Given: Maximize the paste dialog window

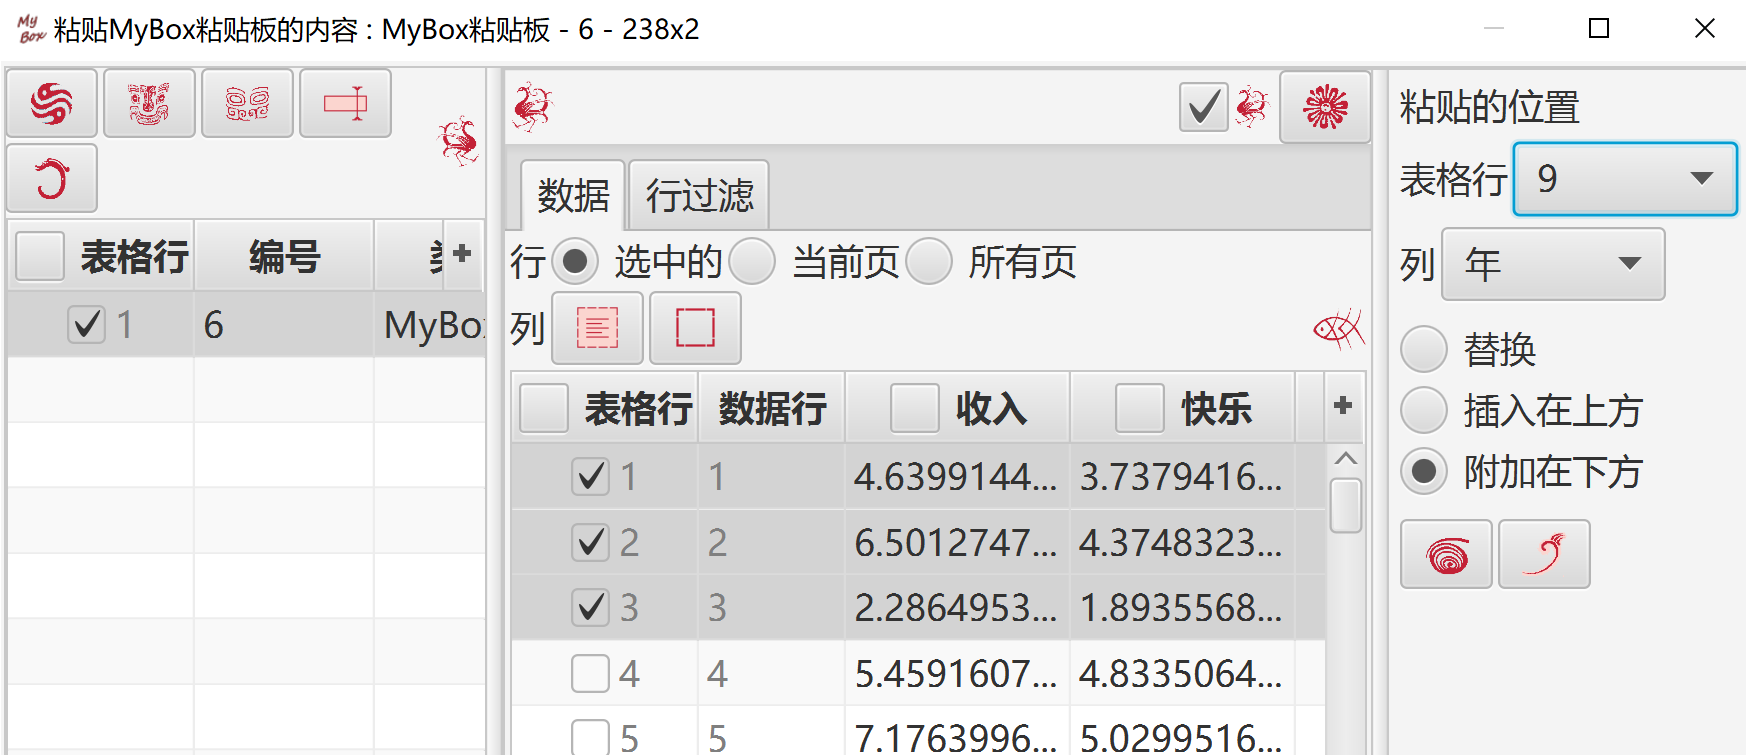Looking at the screenshot, I should click(1599, 28).
